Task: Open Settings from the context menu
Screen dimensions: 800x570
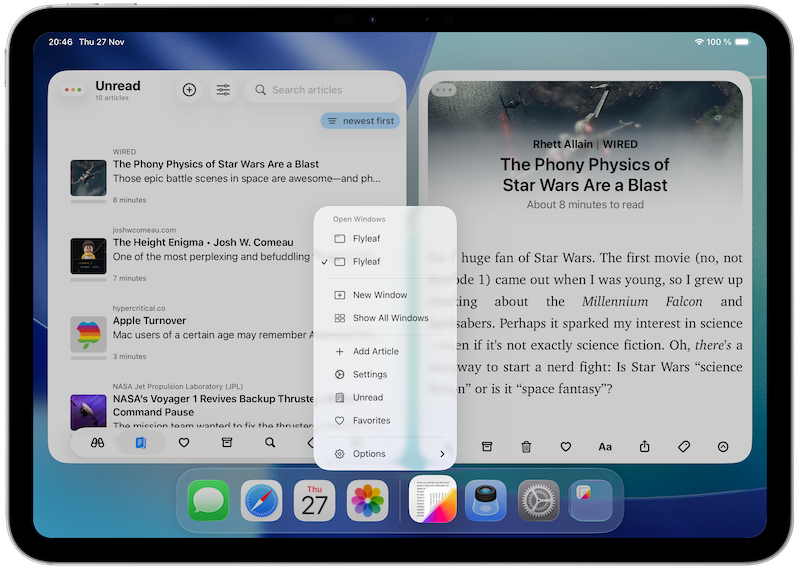Action: point(370,375)
